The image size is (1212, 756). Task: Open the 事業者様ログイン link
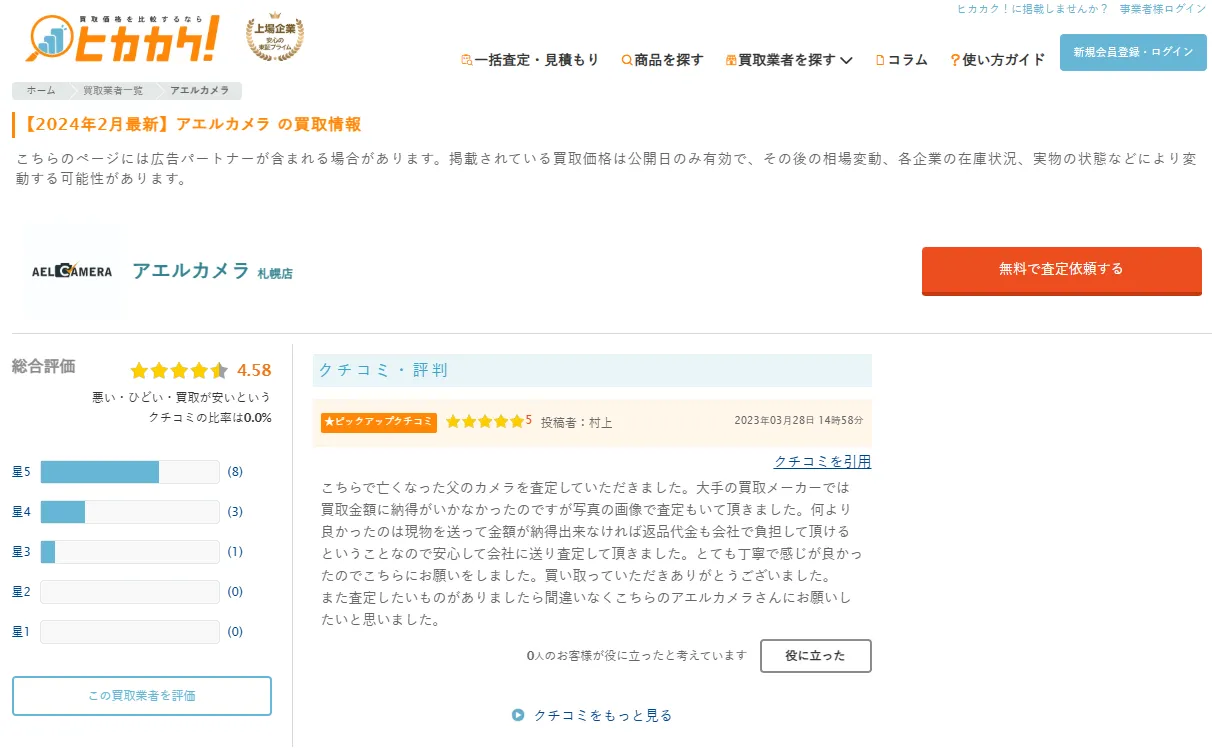coord(1163,9)
